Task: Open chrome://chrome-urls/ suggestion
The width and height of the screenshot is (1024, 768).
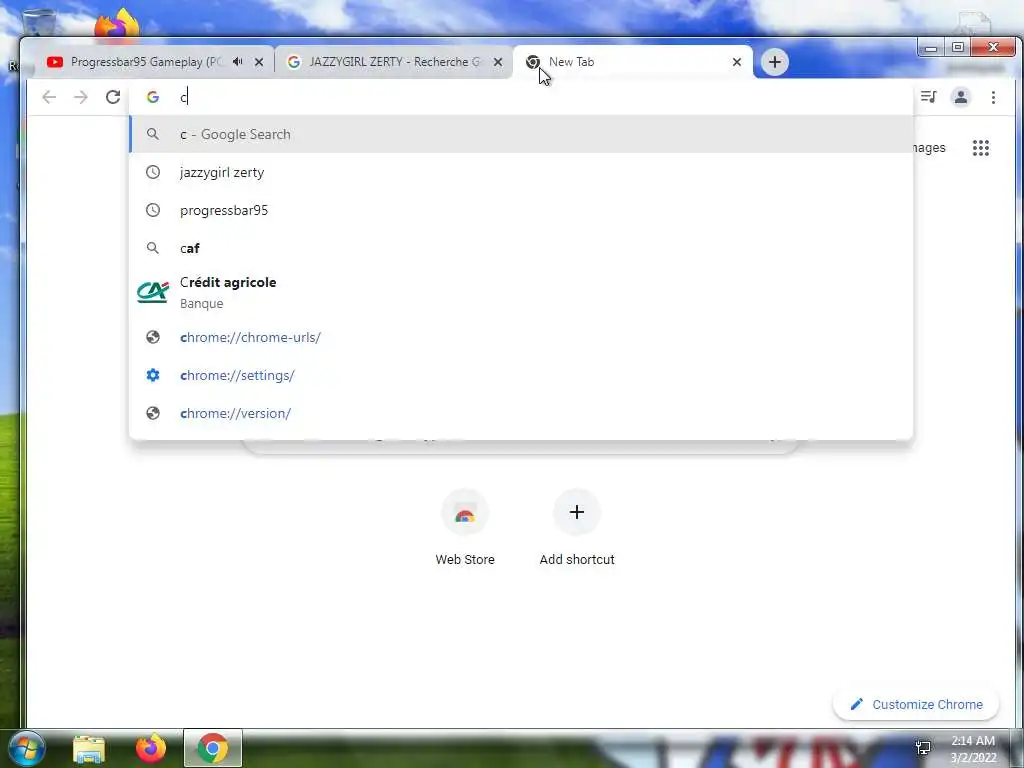Action: pos(521,337)
